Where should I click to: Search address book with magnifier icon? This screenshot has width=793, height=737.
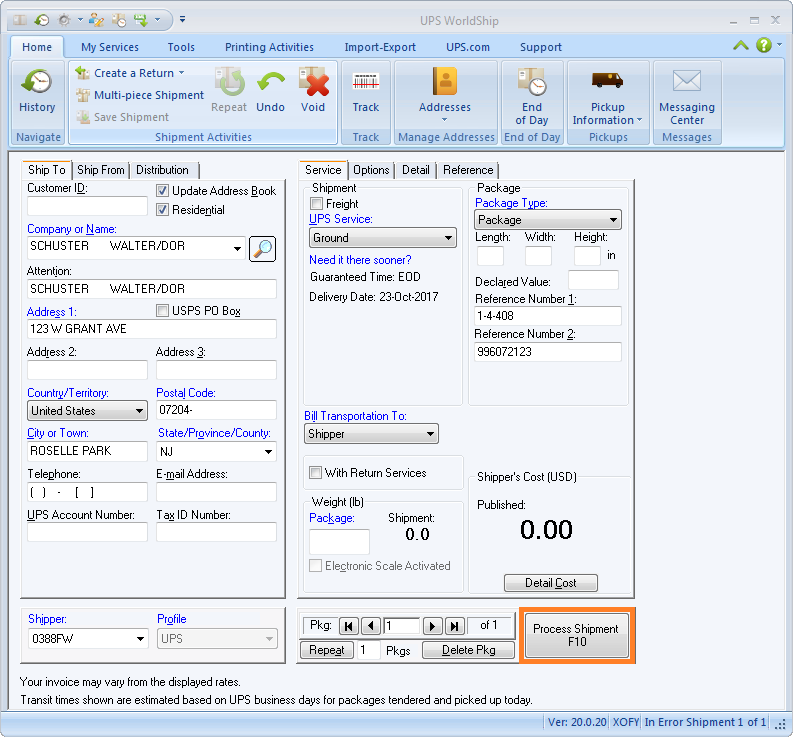[262, 249]
